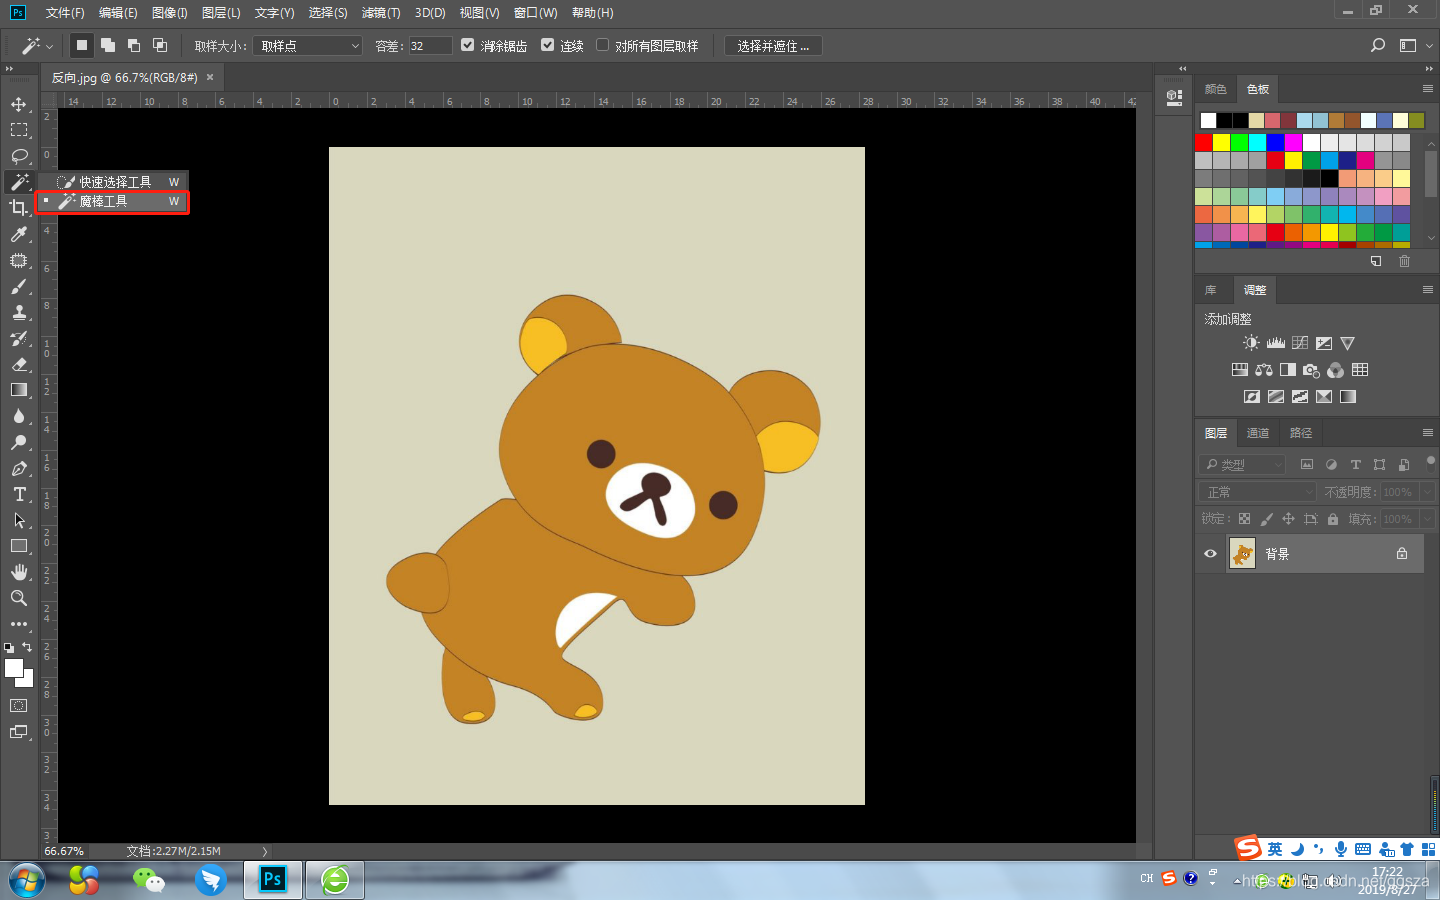The height and width of the screenshot is (900, 1440).
Task: Click the 容差 tolerance input field
Action: coord(430,46)
